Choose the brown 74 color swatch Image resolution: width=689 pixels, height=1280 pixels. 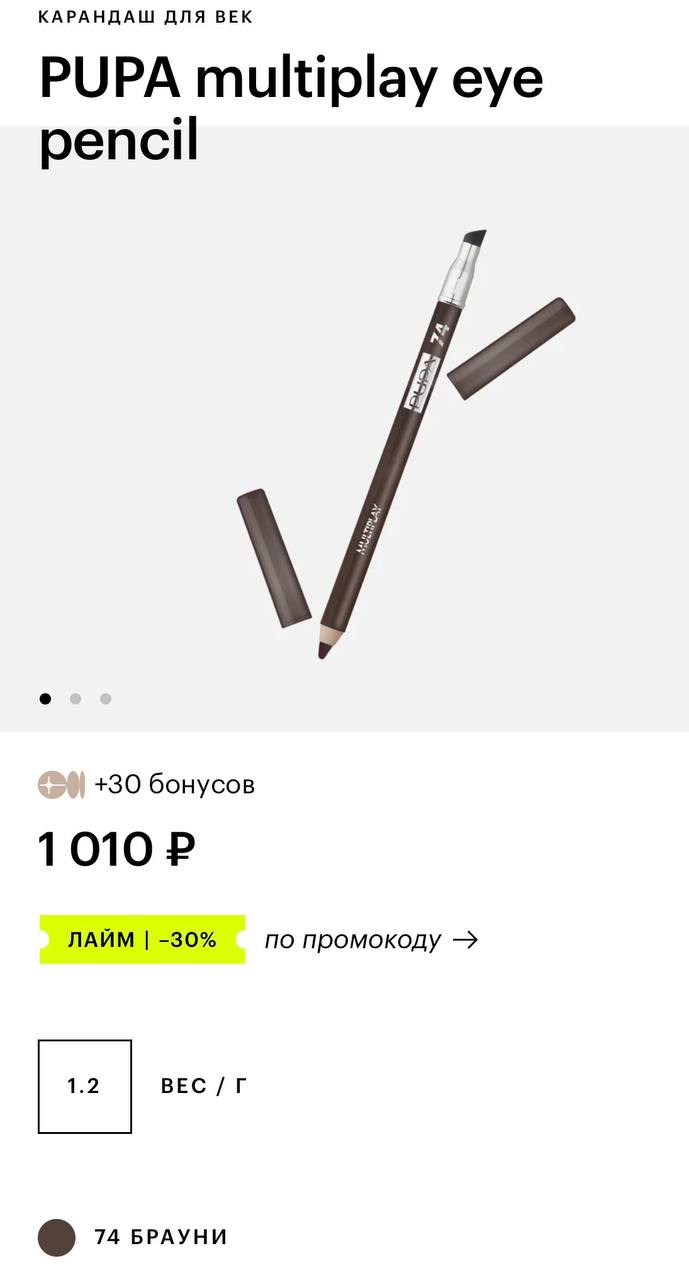57,1237
